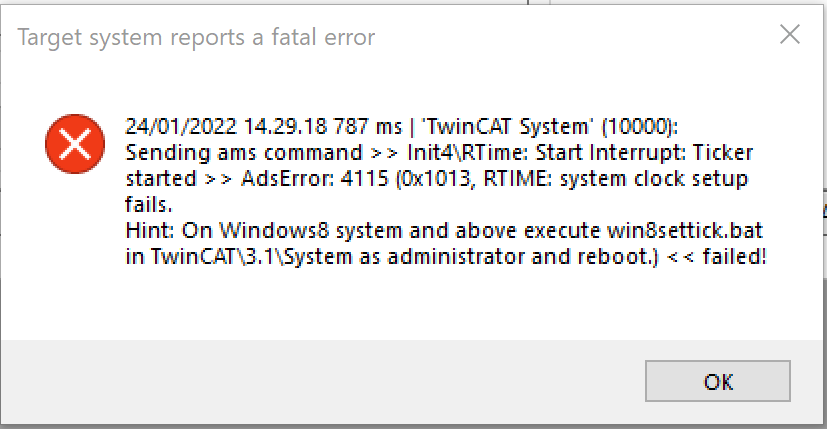Click the 'Target system reports a fatal error' title

(x=197, y=38)
